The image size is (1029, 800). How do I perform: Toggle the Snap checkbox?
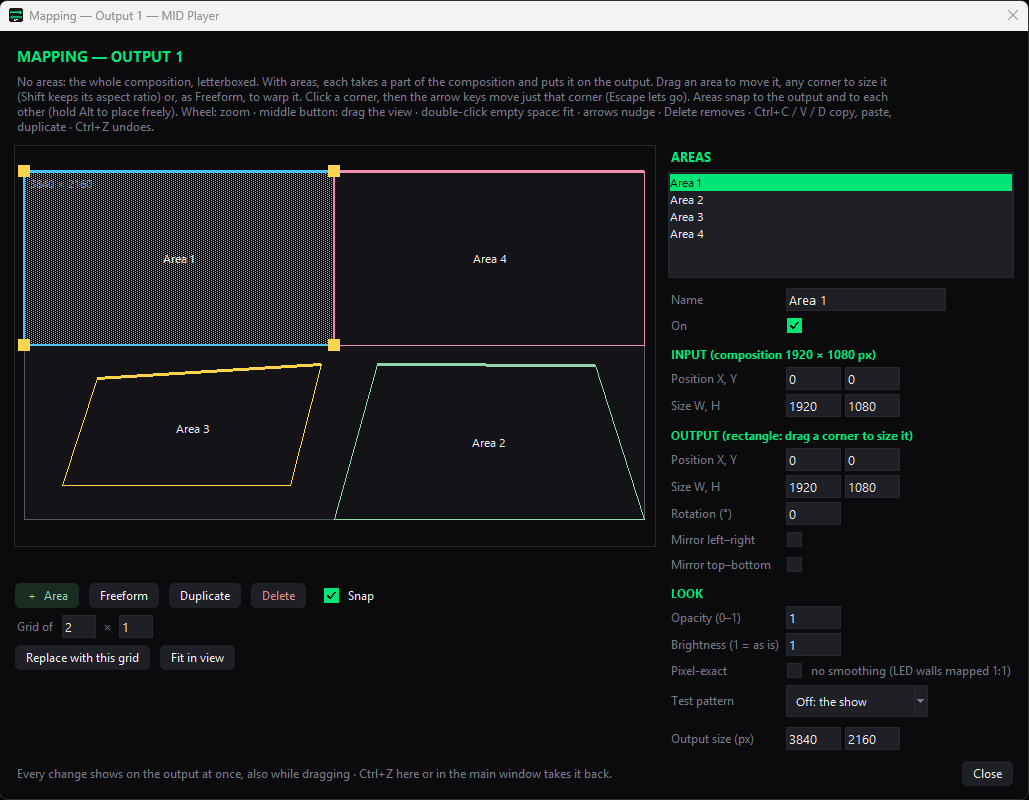331,595
